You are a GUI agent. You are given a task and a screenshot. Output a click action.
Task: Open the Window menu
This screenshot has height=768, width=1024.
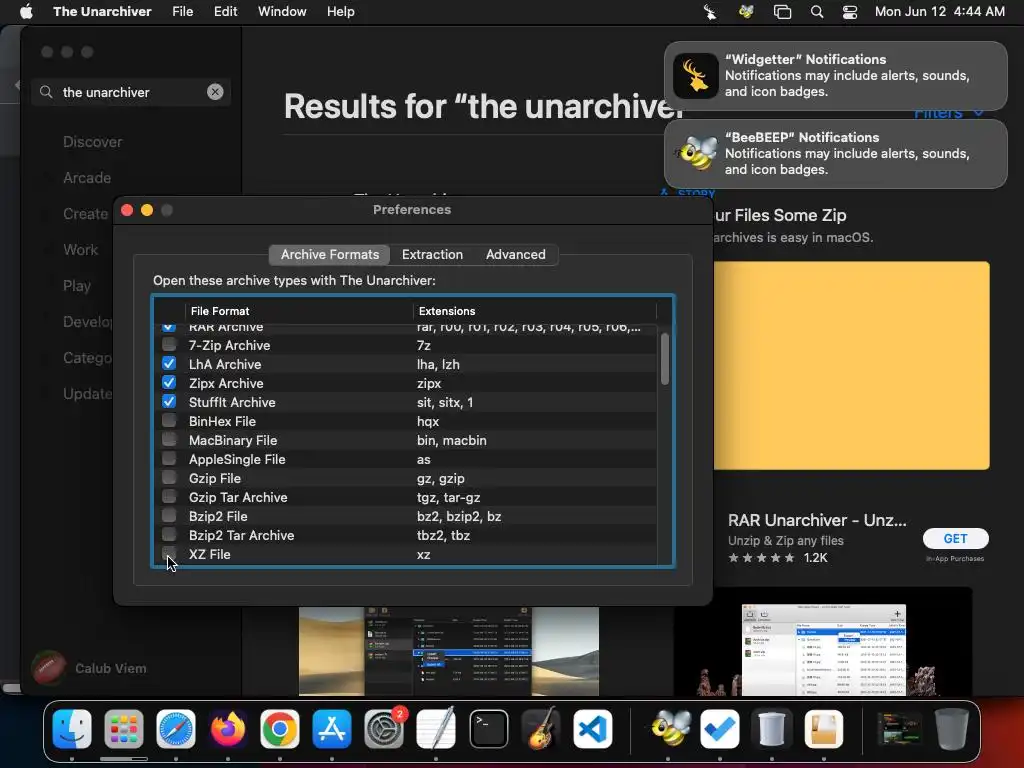(282, 11)
